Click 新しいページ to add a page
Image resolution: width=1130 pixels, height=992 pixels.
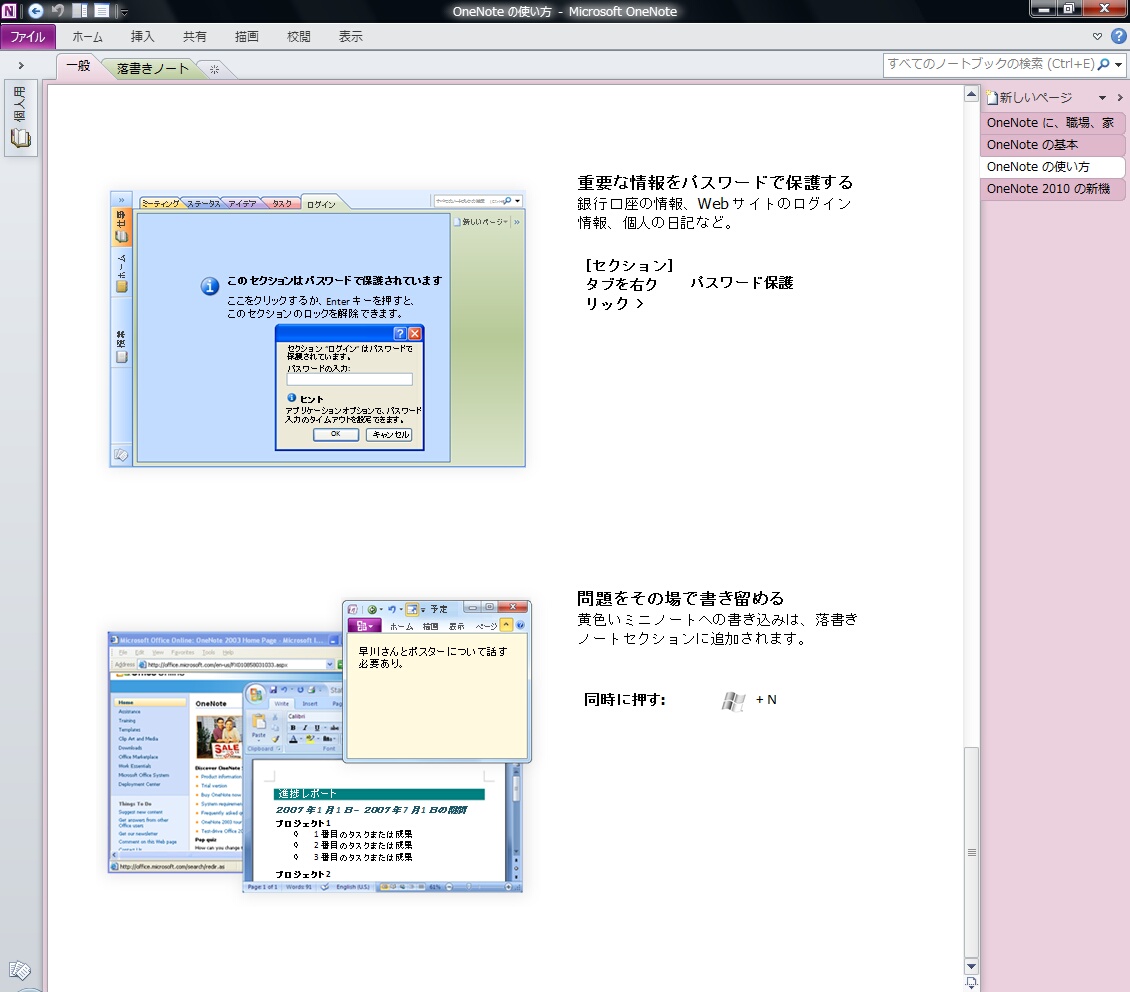1029,97
